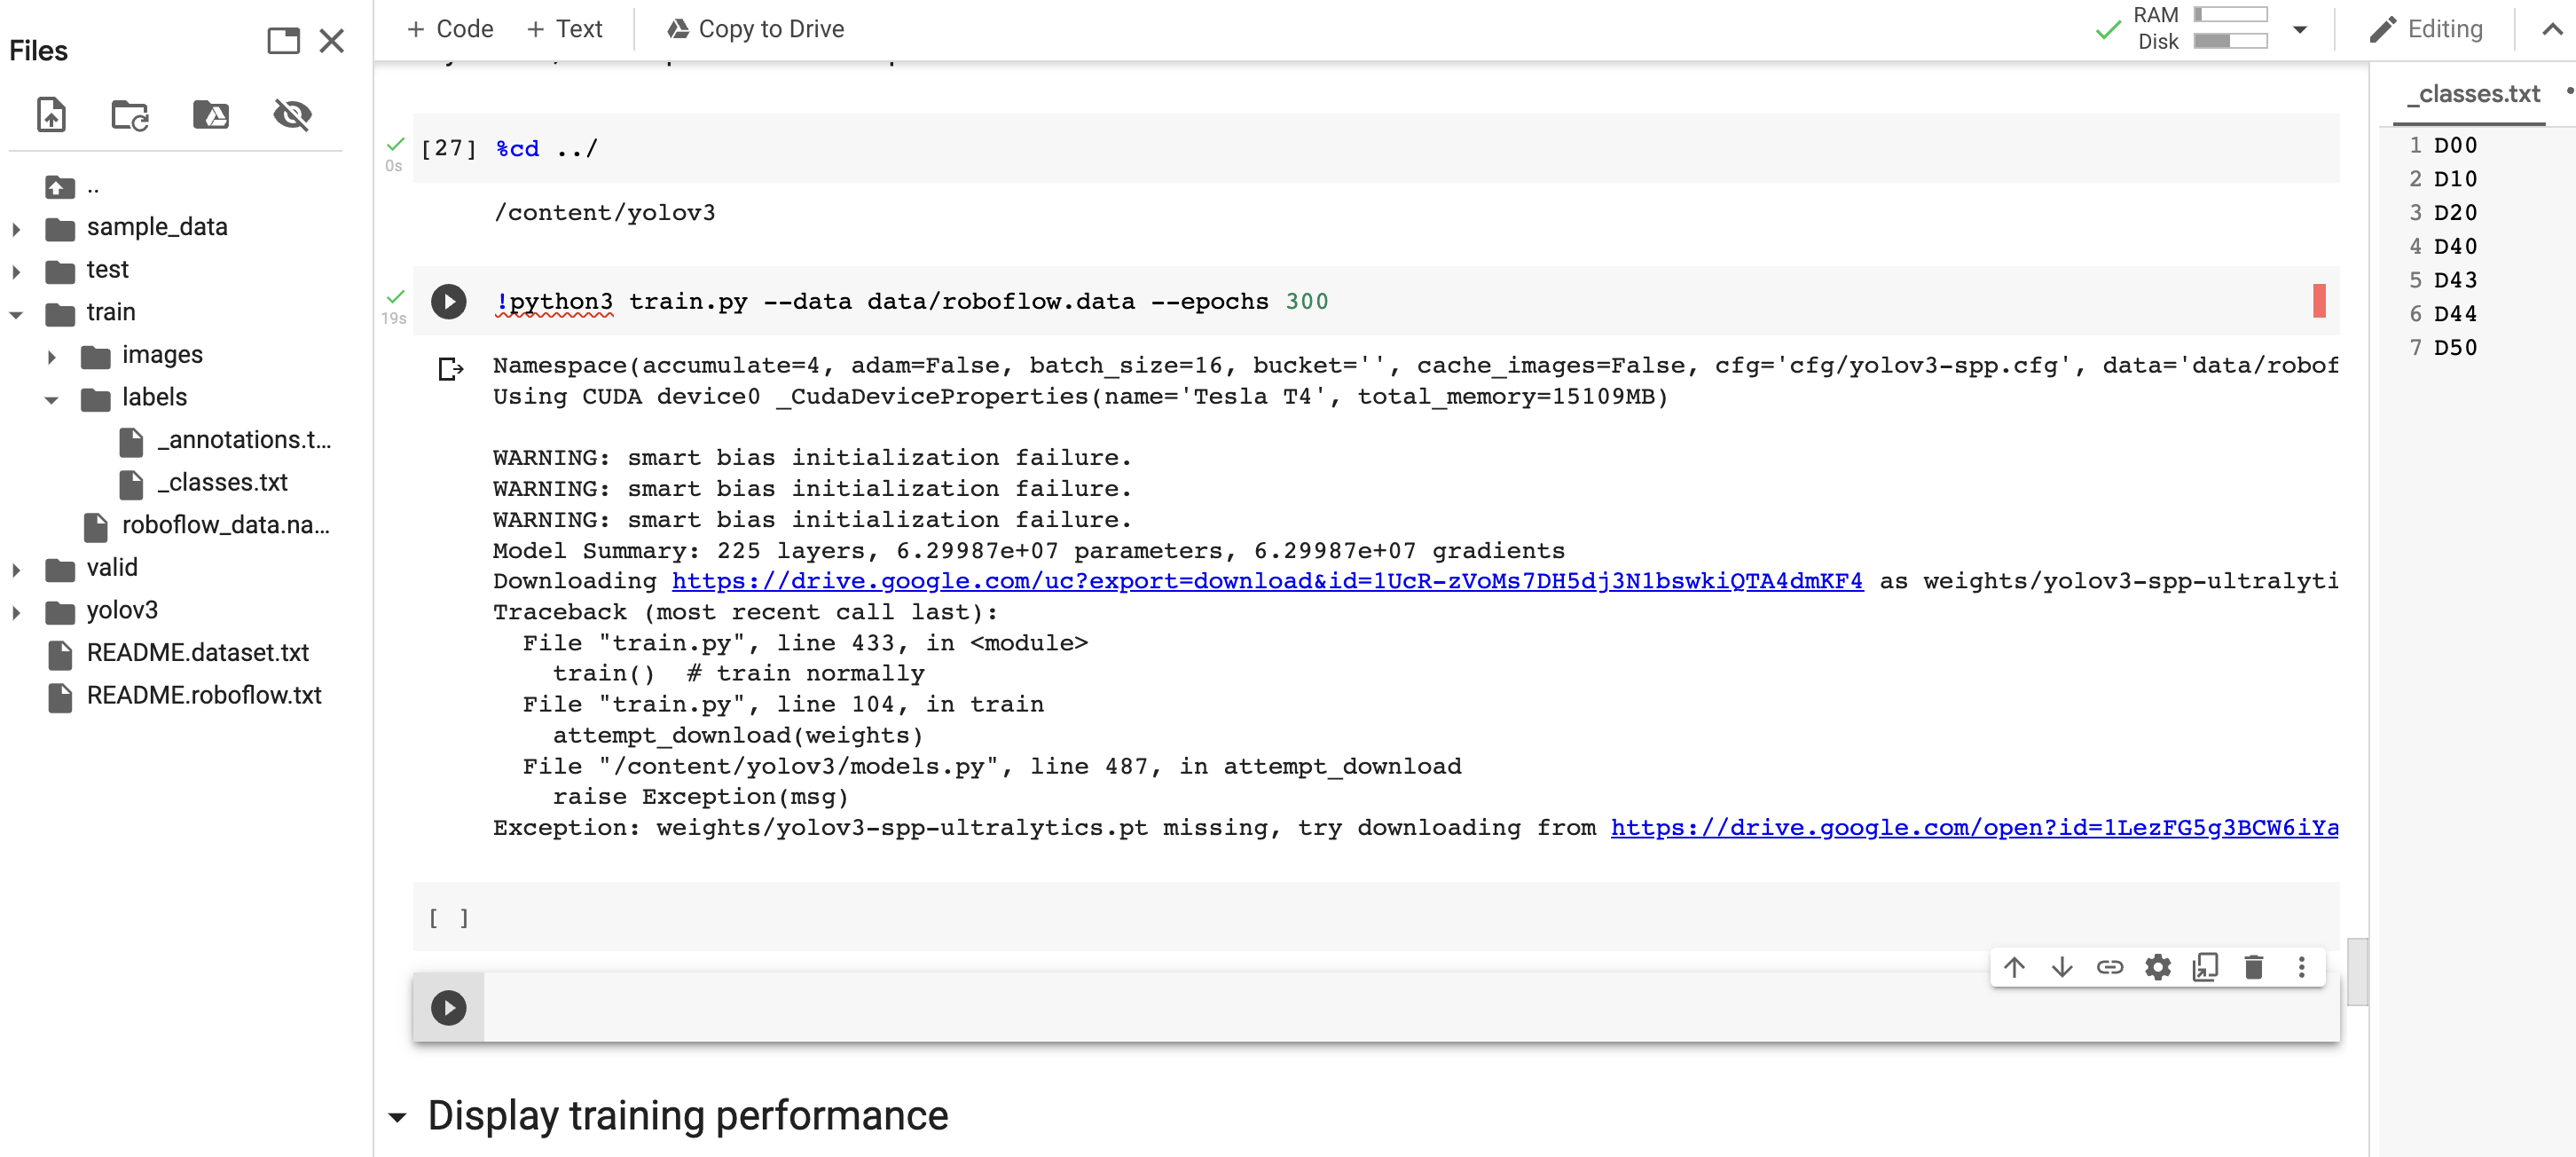Image resolution: width=2576 pixels, height=1157 pixels.
Task: Click the Copy to Drive button
Action: [756, 28]
